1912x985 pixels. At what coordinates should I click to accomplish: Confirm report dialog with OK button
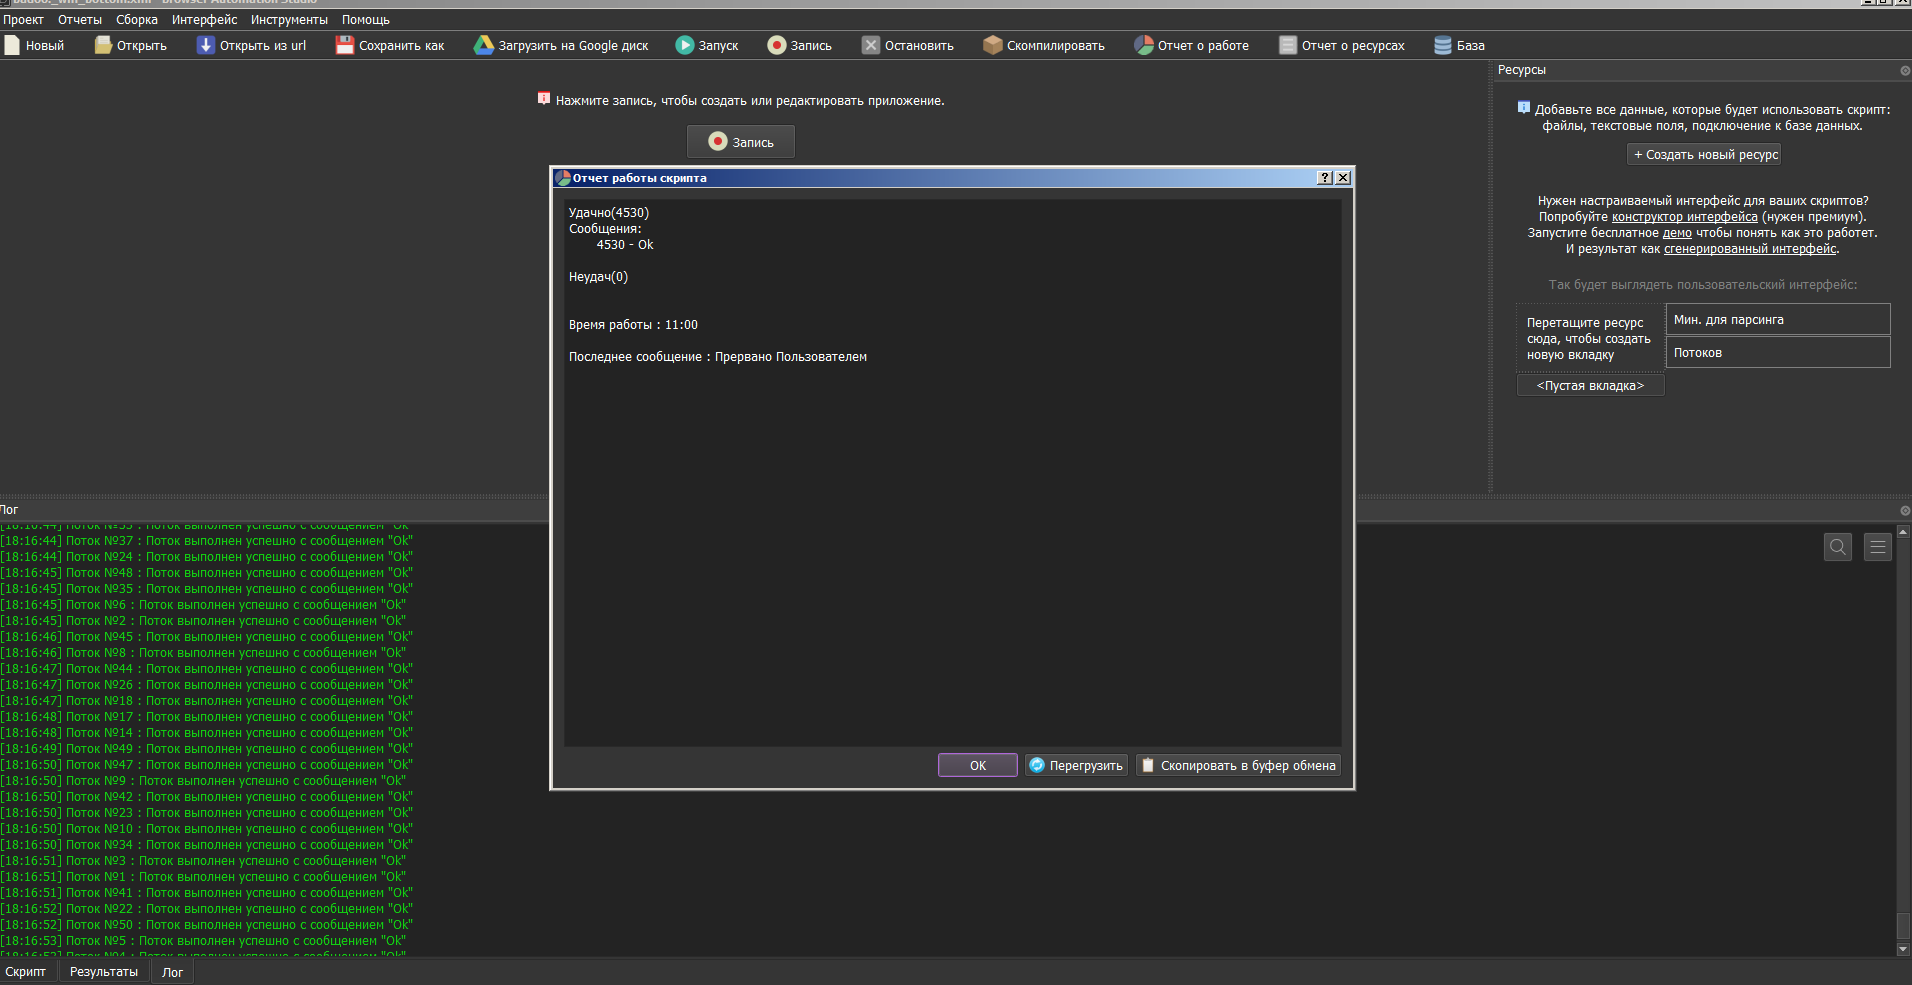[x=977, y=765]
